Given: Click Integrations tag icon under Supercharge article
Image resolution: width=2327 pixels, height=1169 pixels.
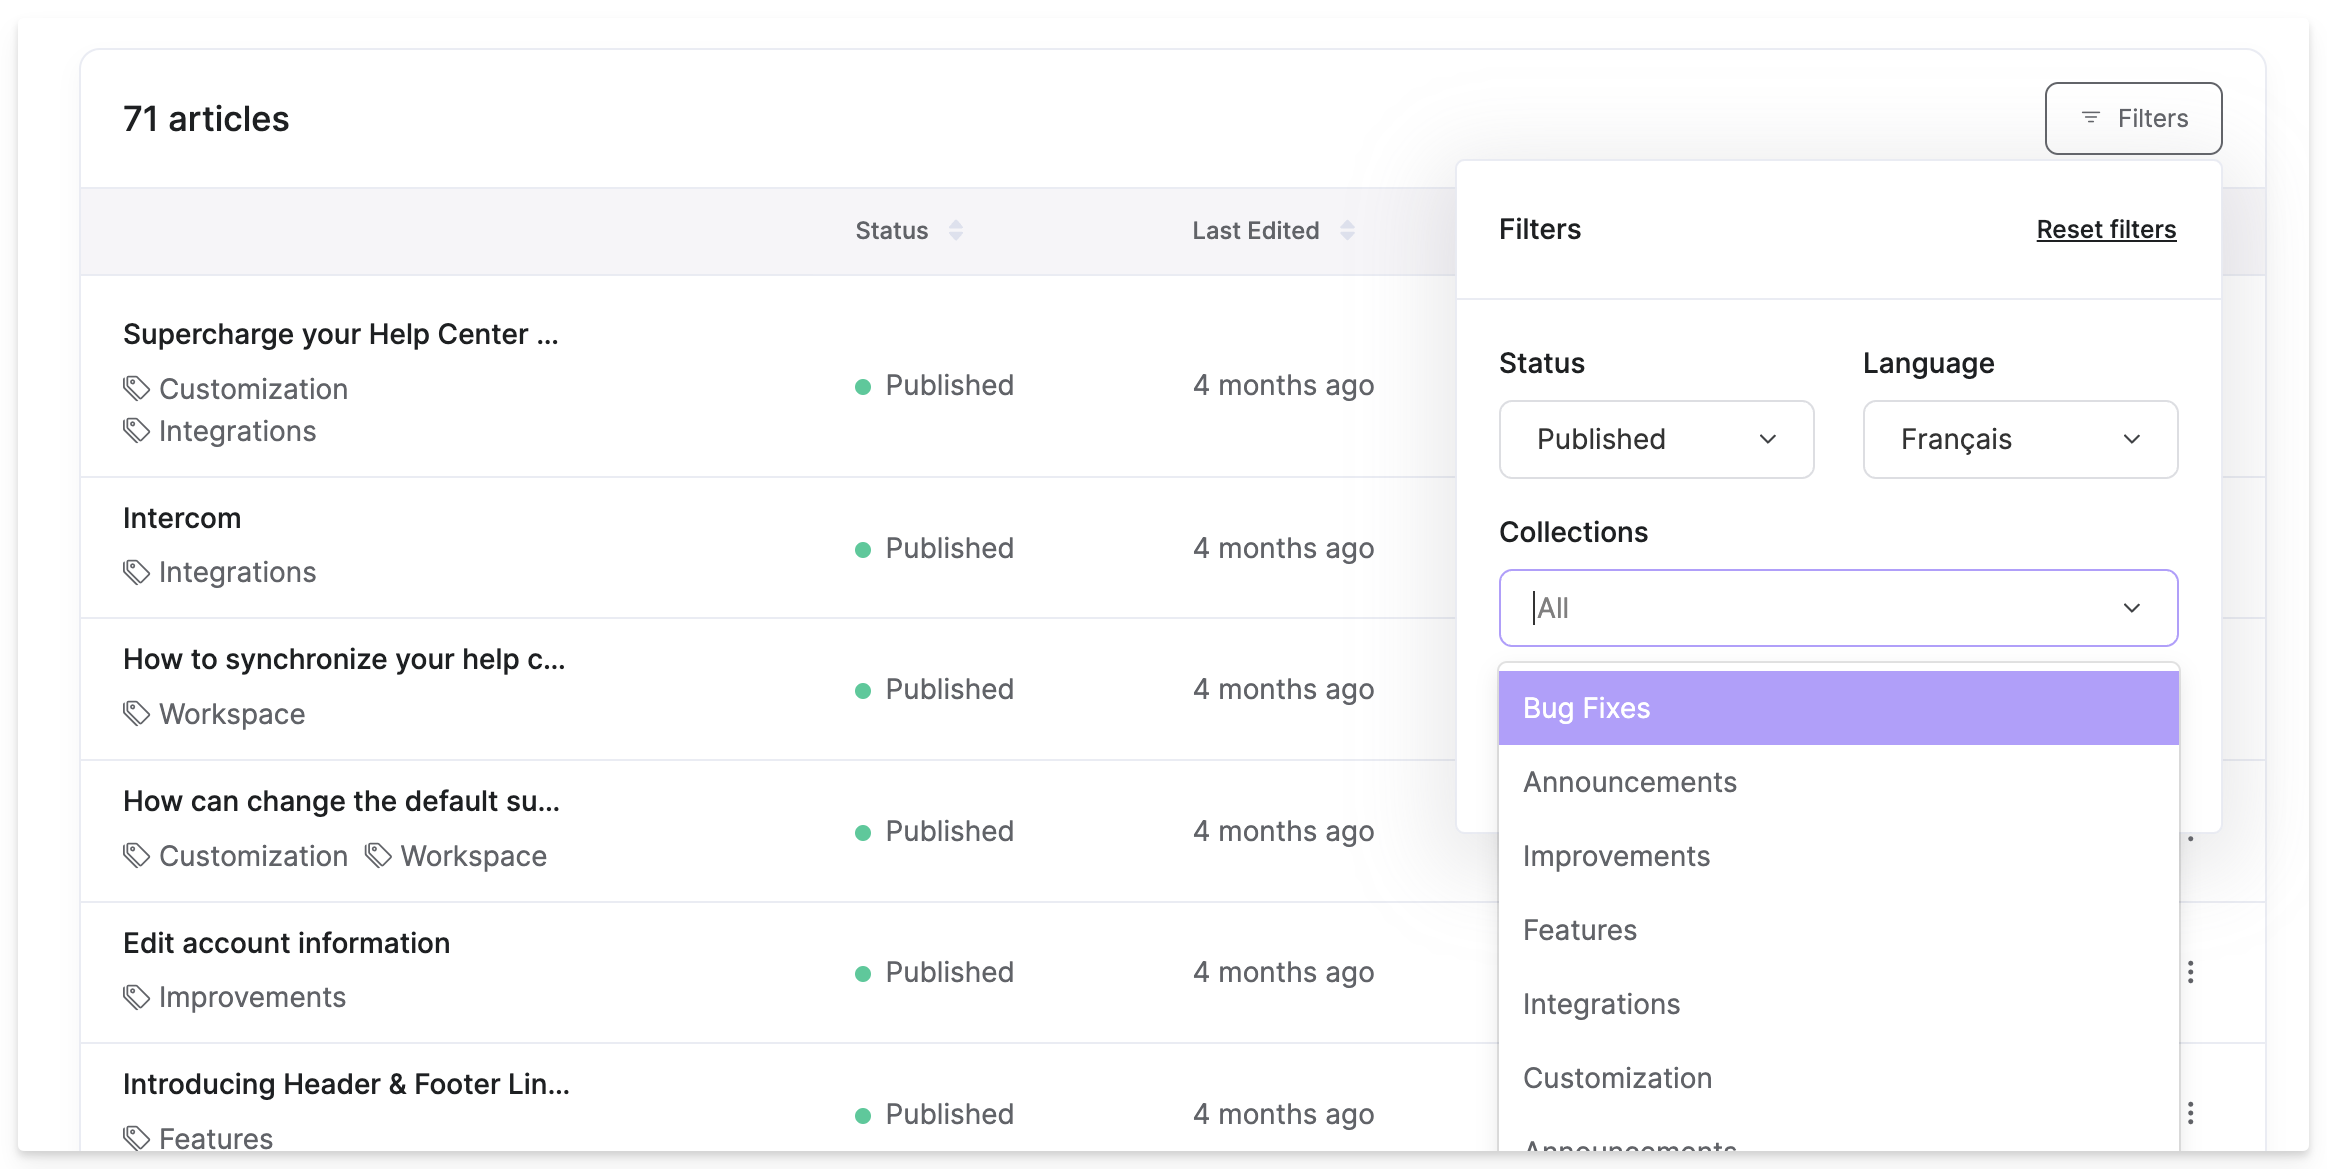Looking at the screenshot, I should pos(136,431).
